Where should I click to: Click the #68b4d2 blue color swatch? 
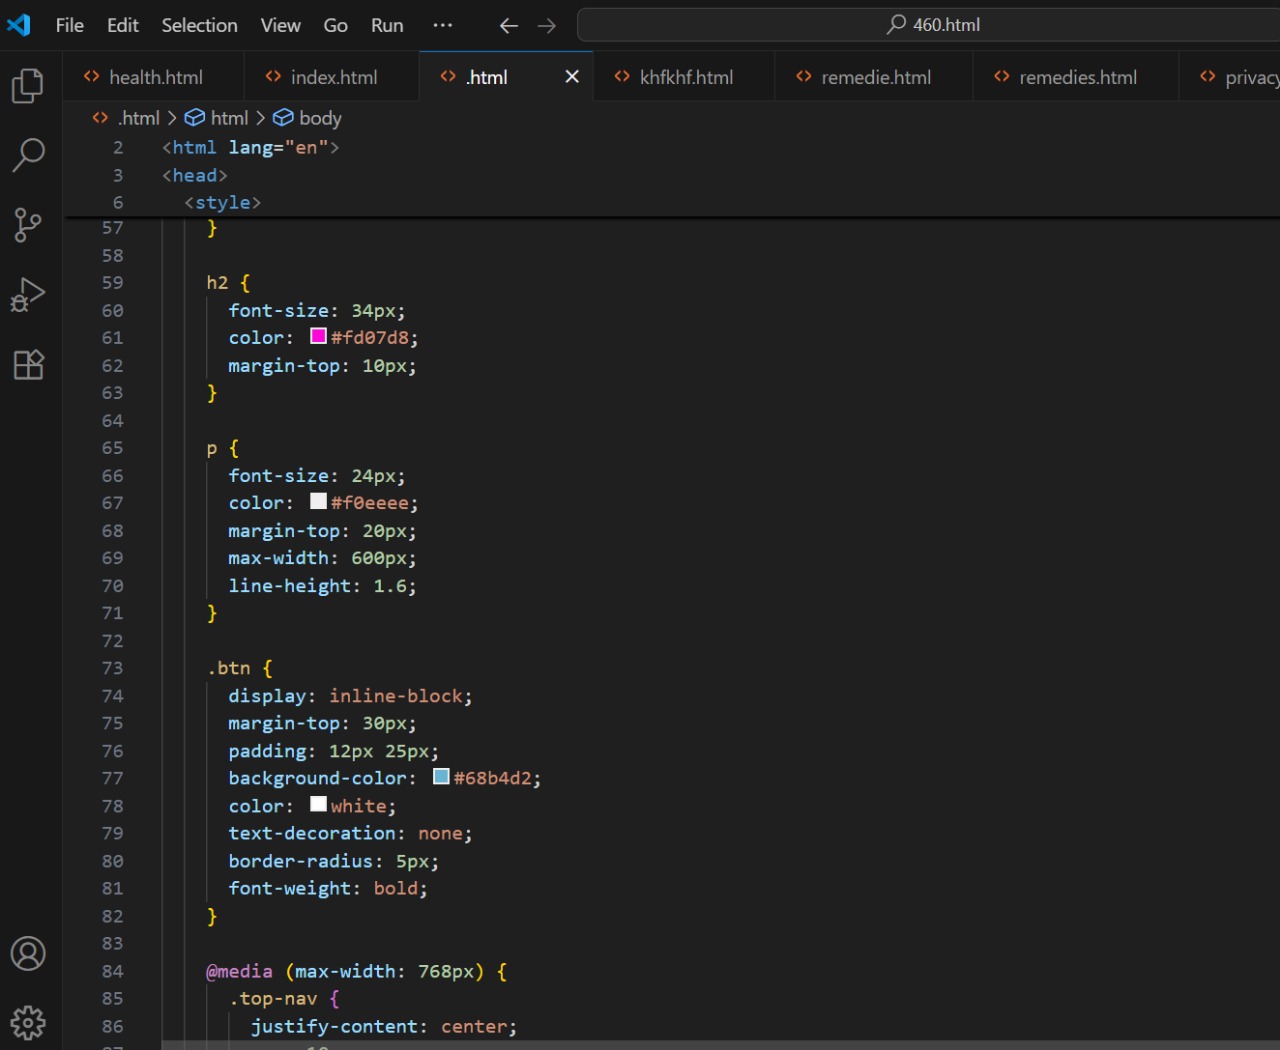tap(441, 777)
